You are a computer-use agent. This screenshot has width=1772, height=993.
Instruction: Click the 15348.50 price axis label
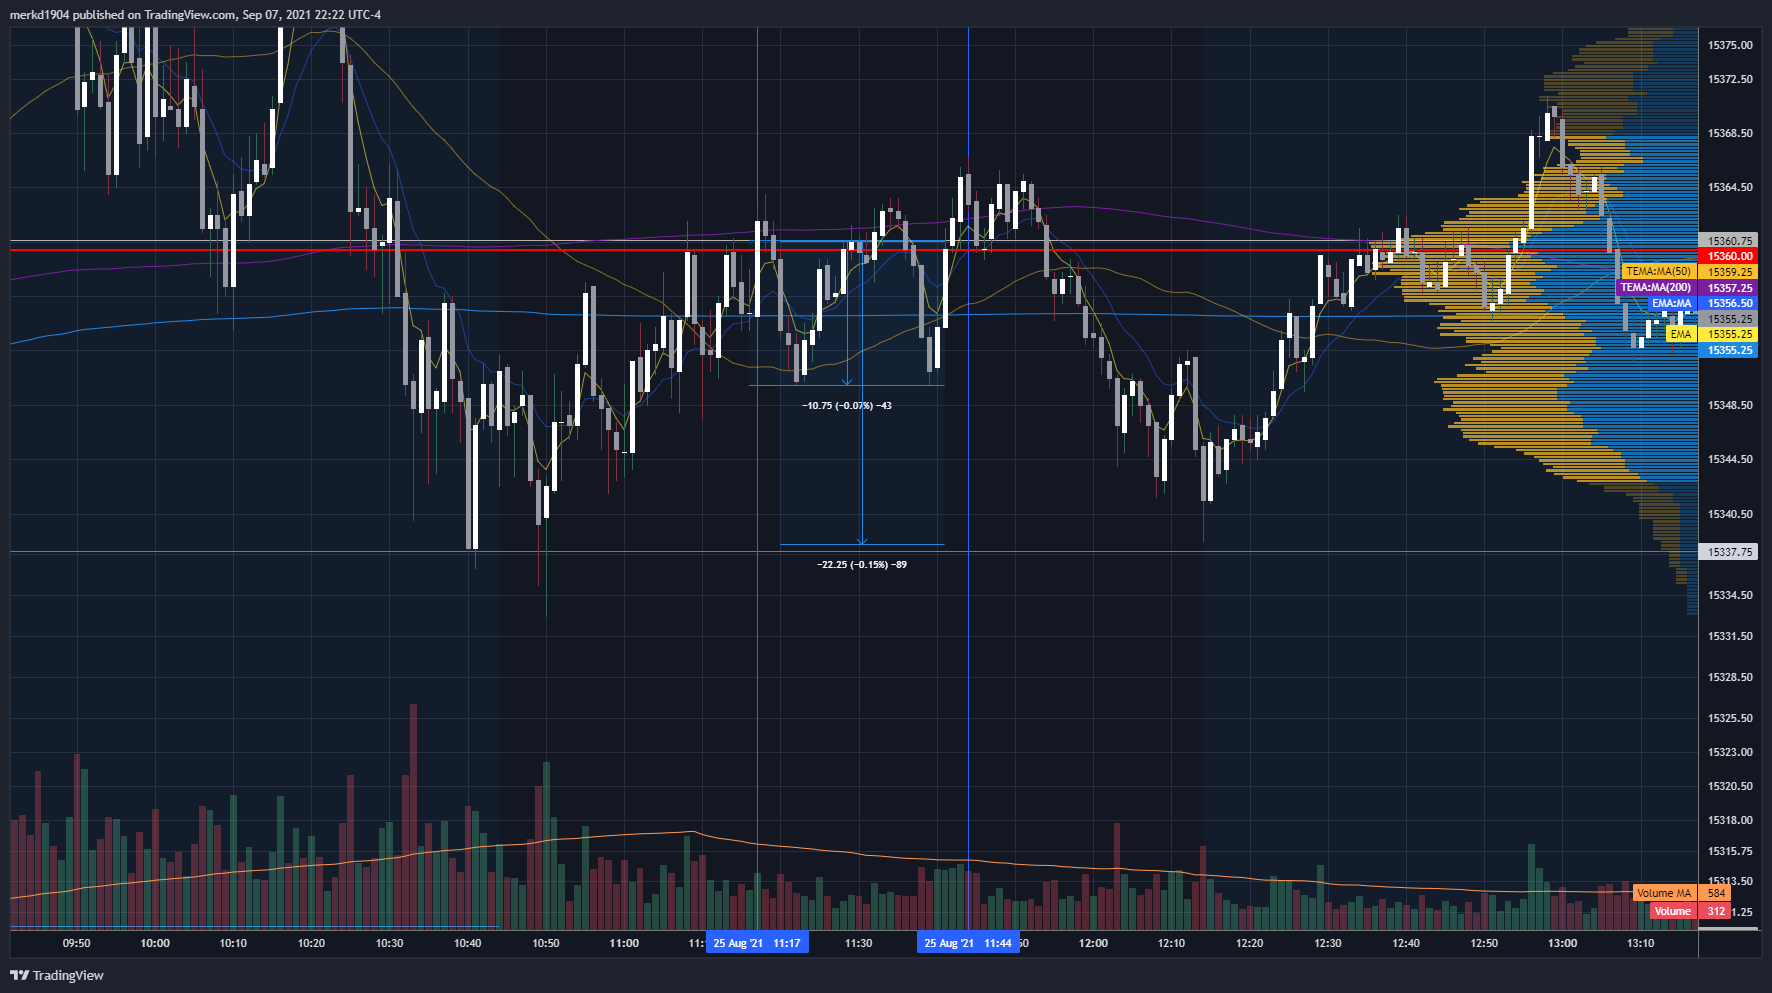(1730, 405)
